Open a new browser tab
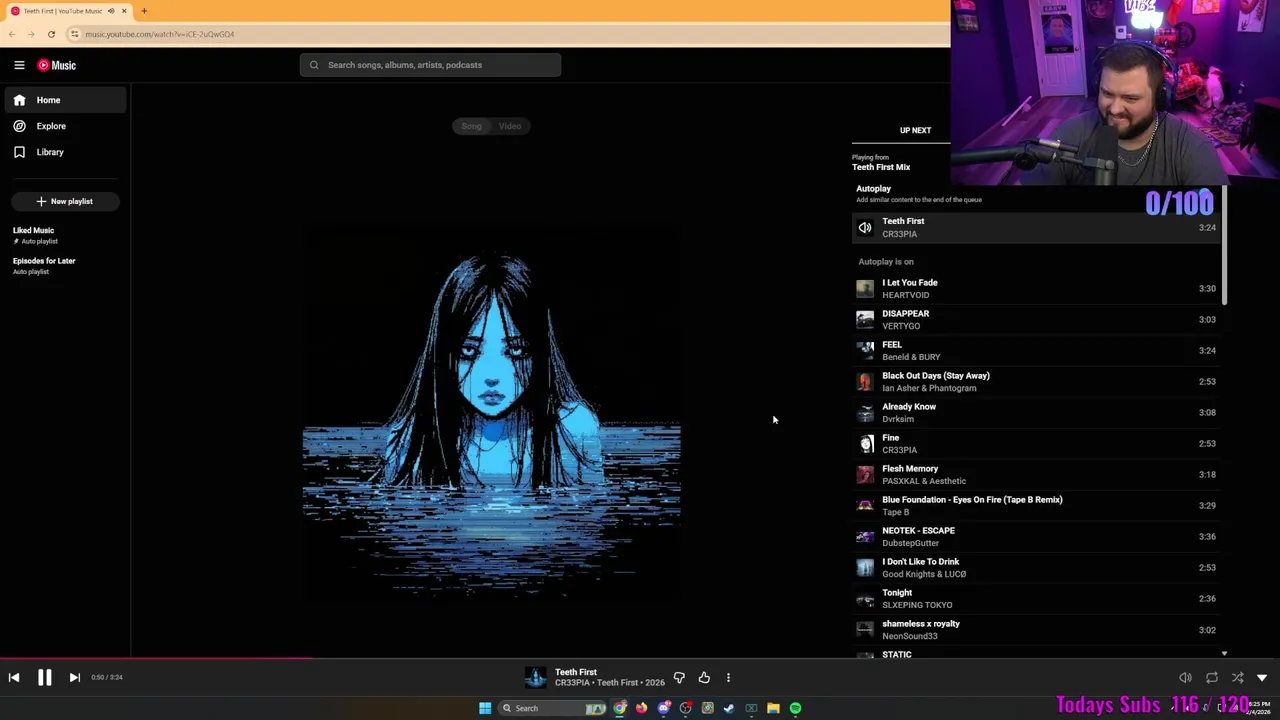Screen dimensions: 1280x720 [x=144, y=11]
